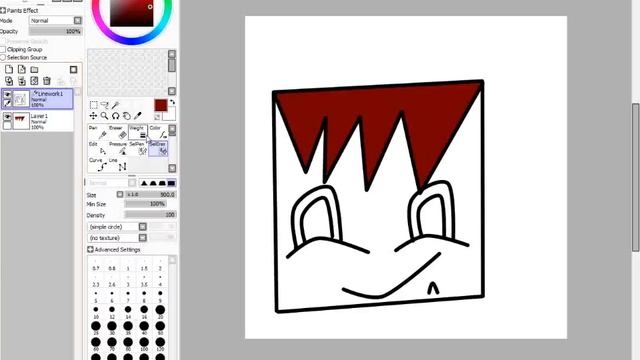Select the Magic Wand tool
Viewport: 640px width, 360px height.
(x=116, y=105)
